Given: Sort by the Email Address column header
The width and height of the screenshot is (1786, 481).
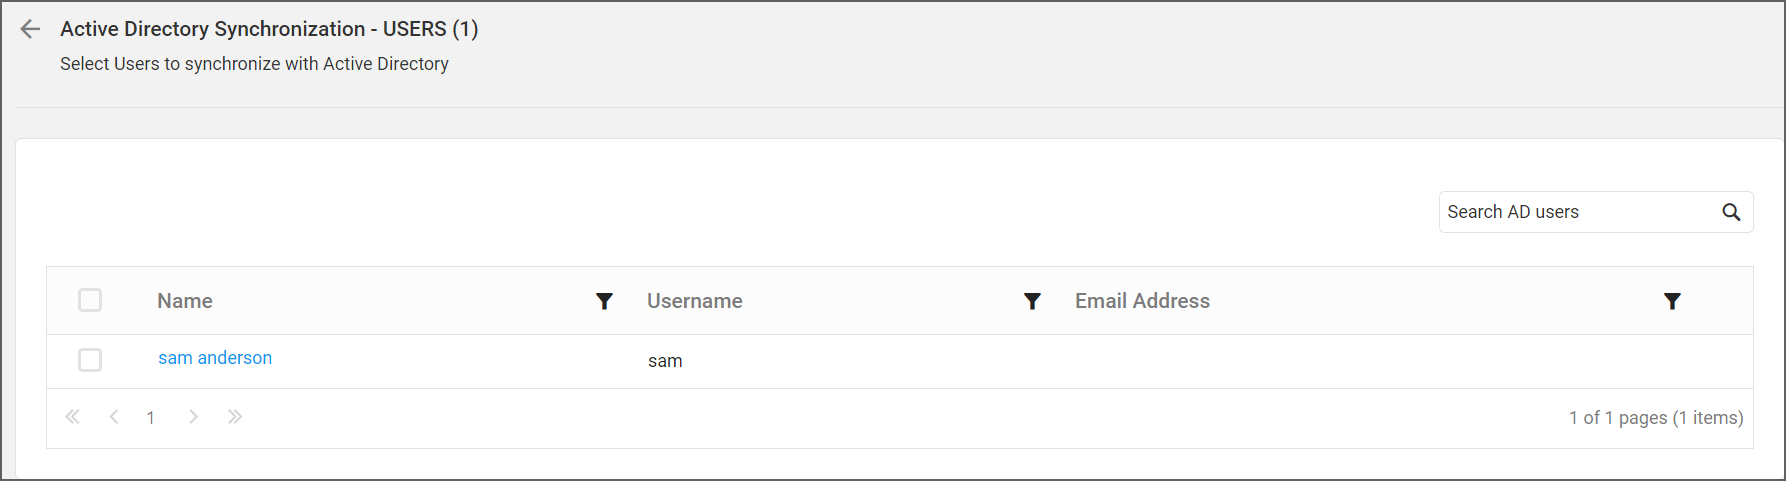Looking at the screenshot, I should (1142, 301).
